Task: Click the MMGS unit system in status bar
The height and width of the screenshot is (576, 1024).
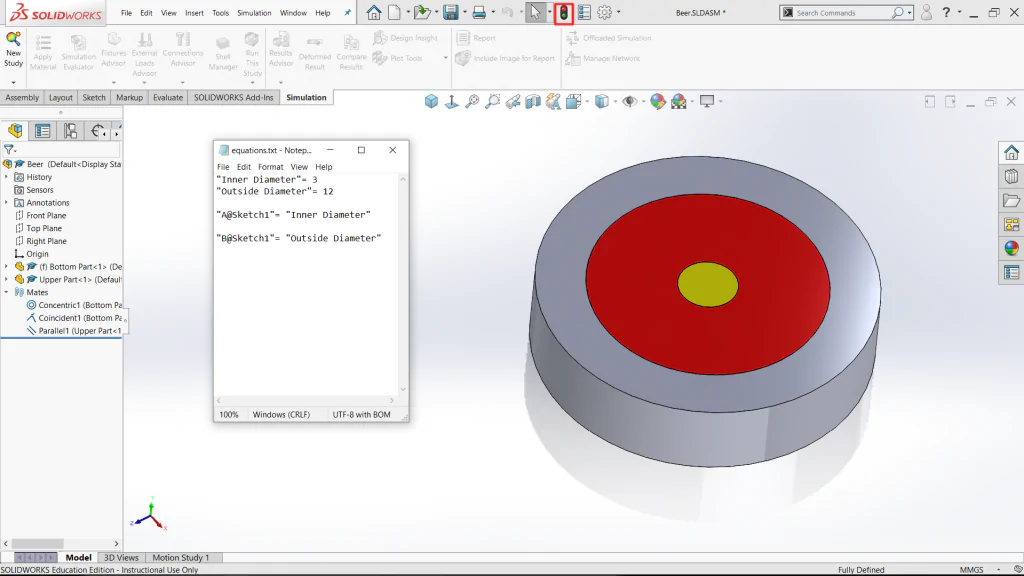Action: [x=971, y=570]
